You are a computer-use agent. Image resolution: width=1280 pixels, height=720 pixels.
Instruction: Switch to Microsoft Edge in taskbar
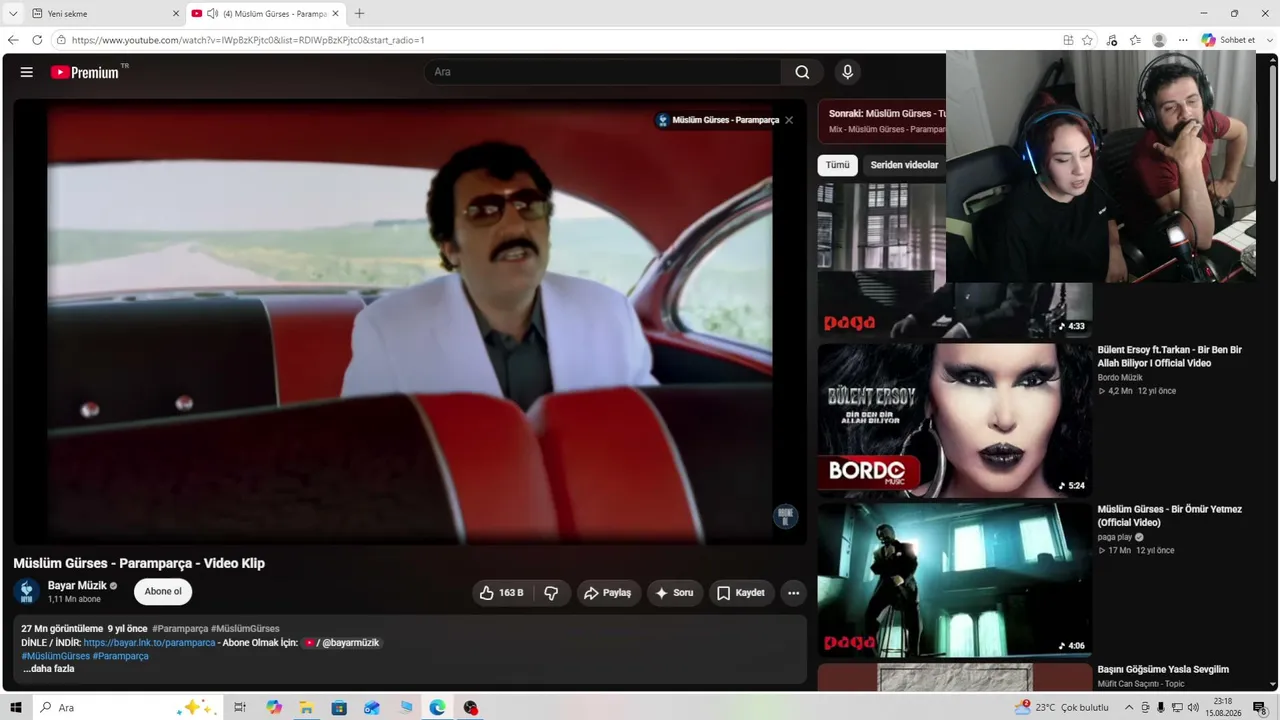[437, 708]
